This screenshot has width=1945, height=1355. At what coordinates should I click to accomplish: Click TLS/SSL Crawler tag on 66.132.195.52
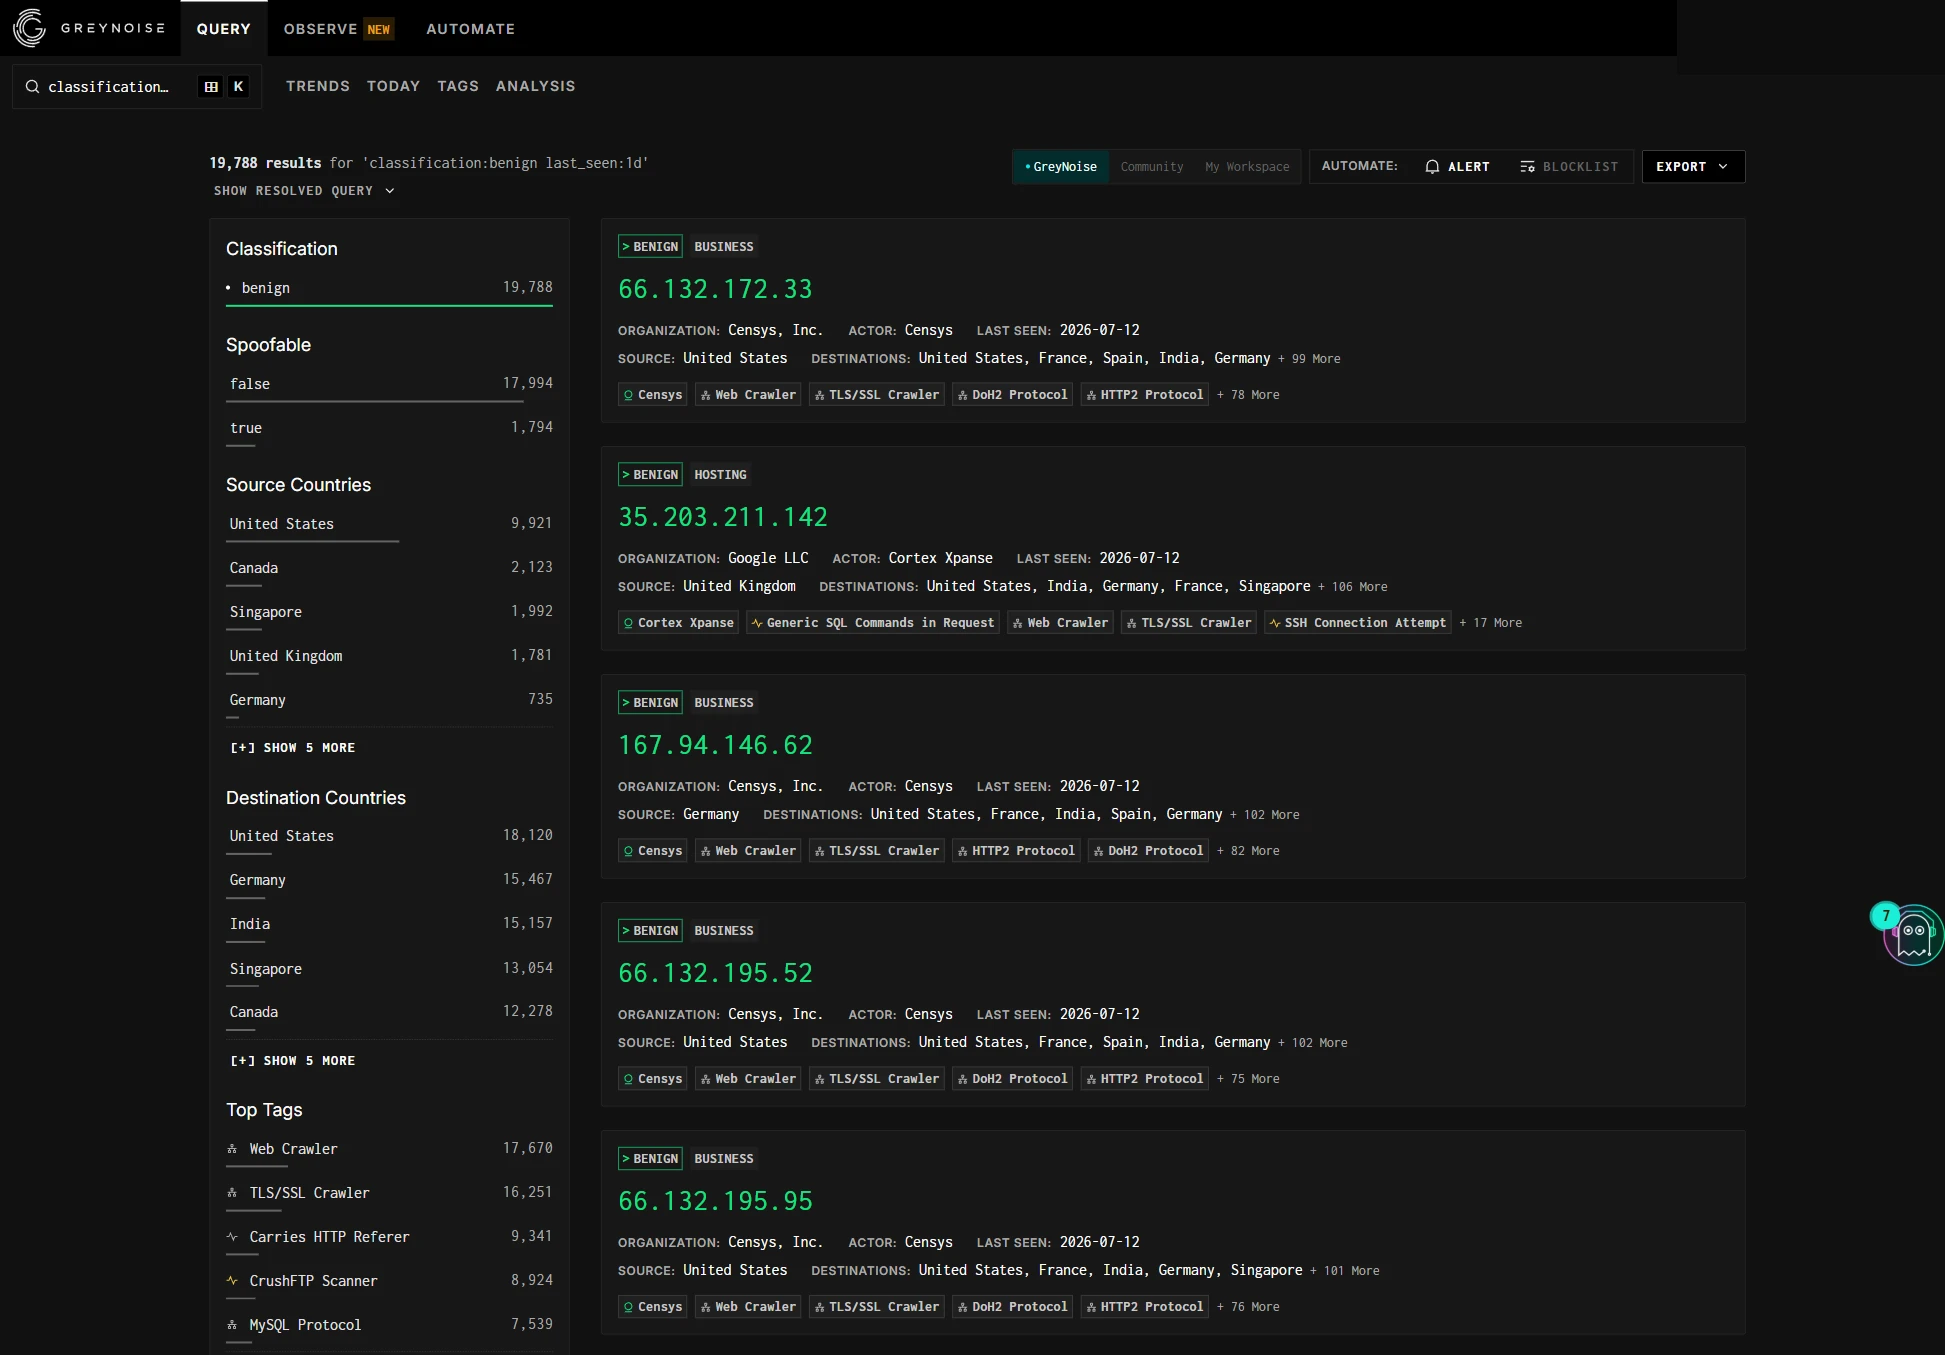(x=877, y=1079)
